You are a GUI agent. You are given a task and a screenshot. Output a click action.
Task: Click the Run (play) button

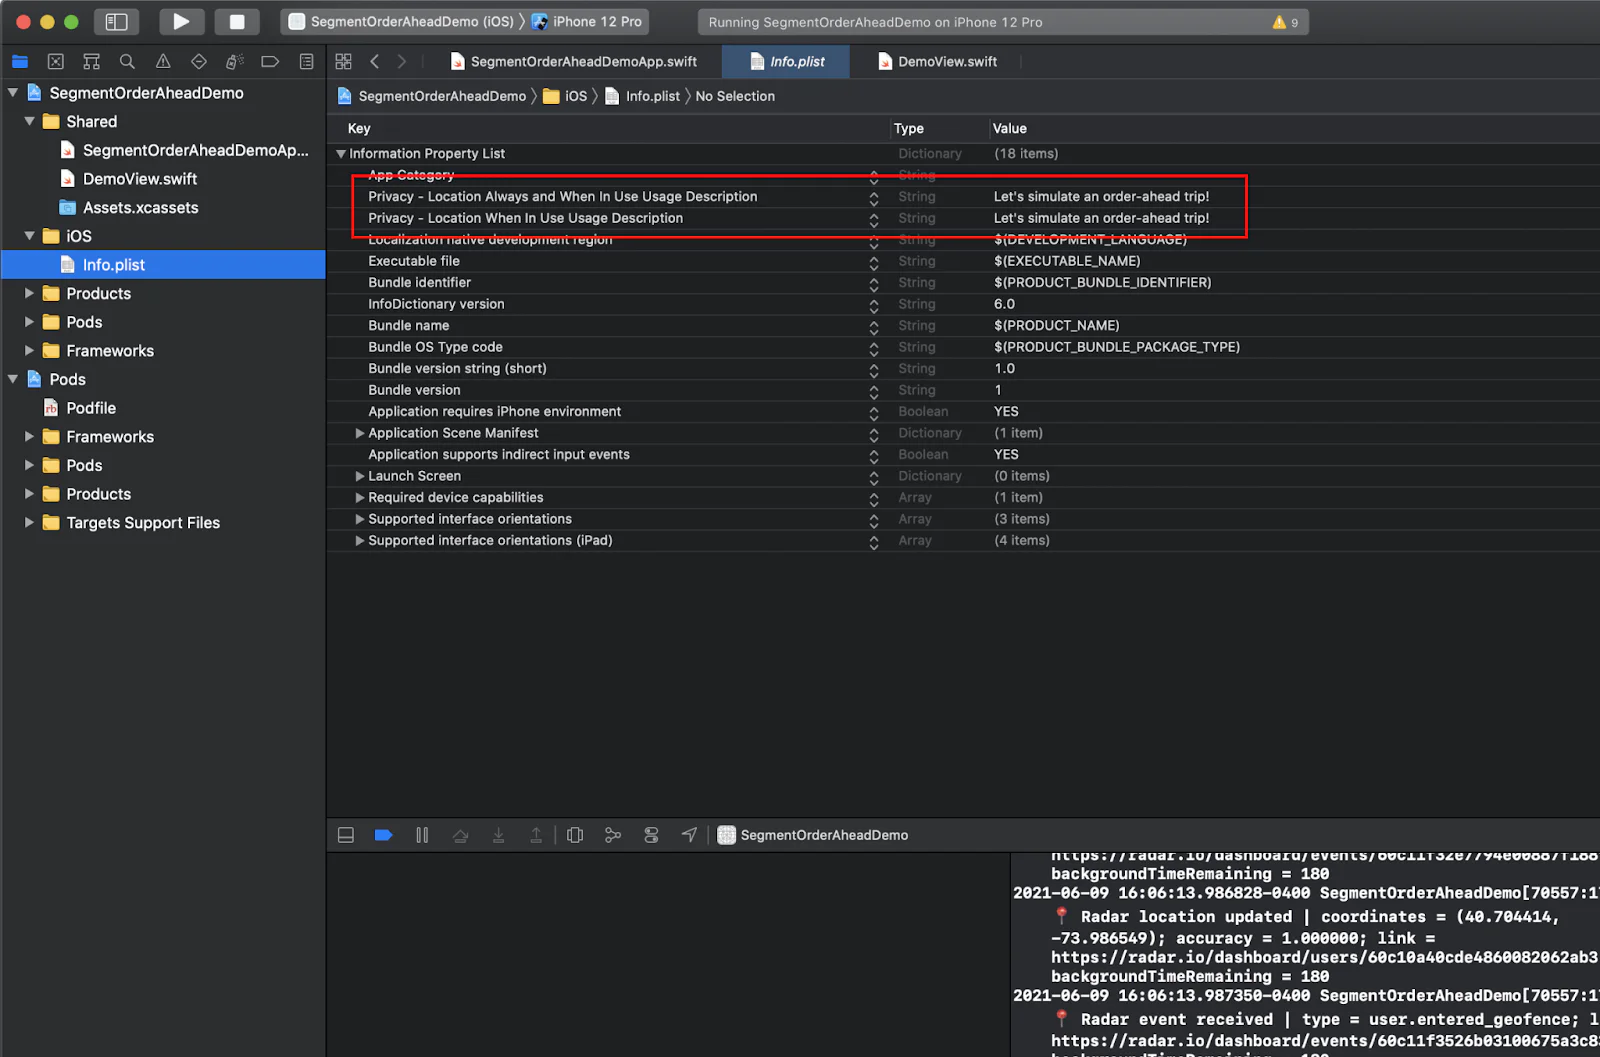pyautogui.click(x=181, y=21)
